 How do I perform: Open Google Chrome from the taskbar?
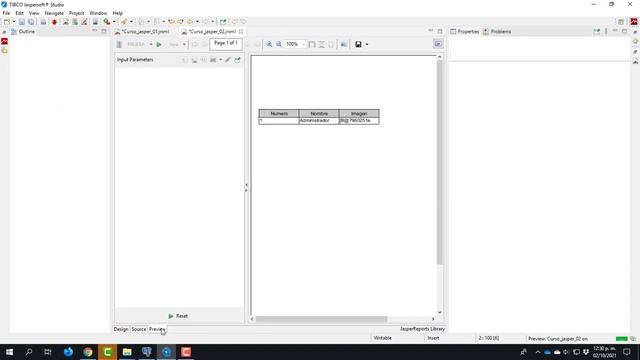[x=88, y=352]
